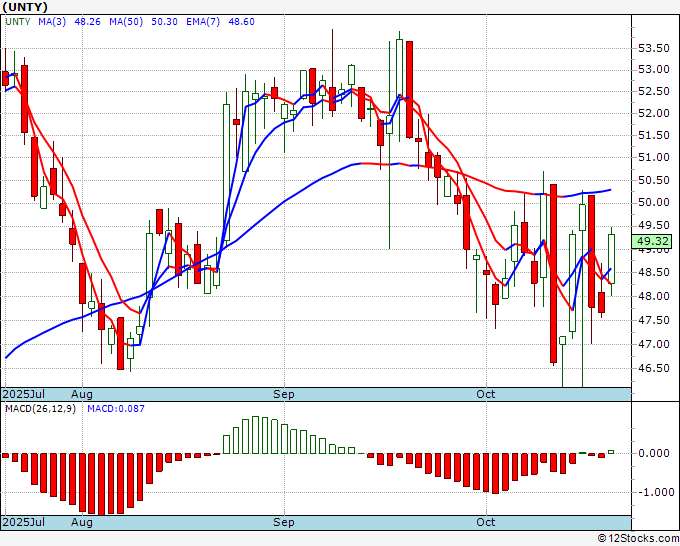Click the 53.00 price axis label
The height and width of the screenshot is (546, 680).
[x=654, y=69]
